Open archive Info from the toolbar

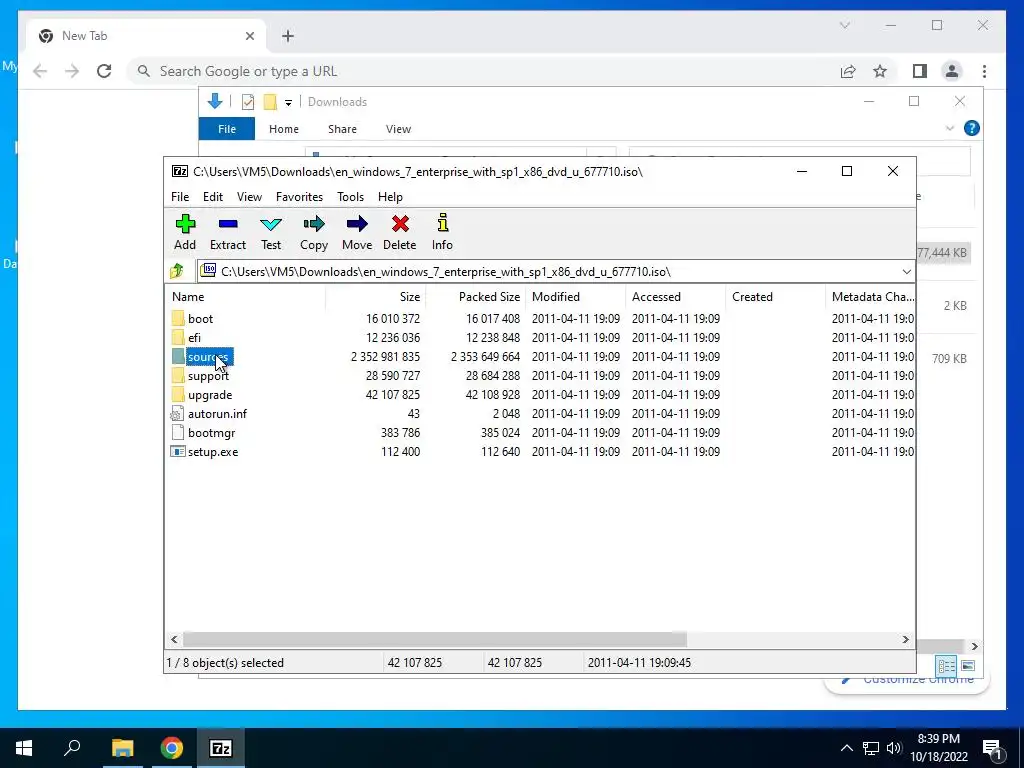(443, 223)
